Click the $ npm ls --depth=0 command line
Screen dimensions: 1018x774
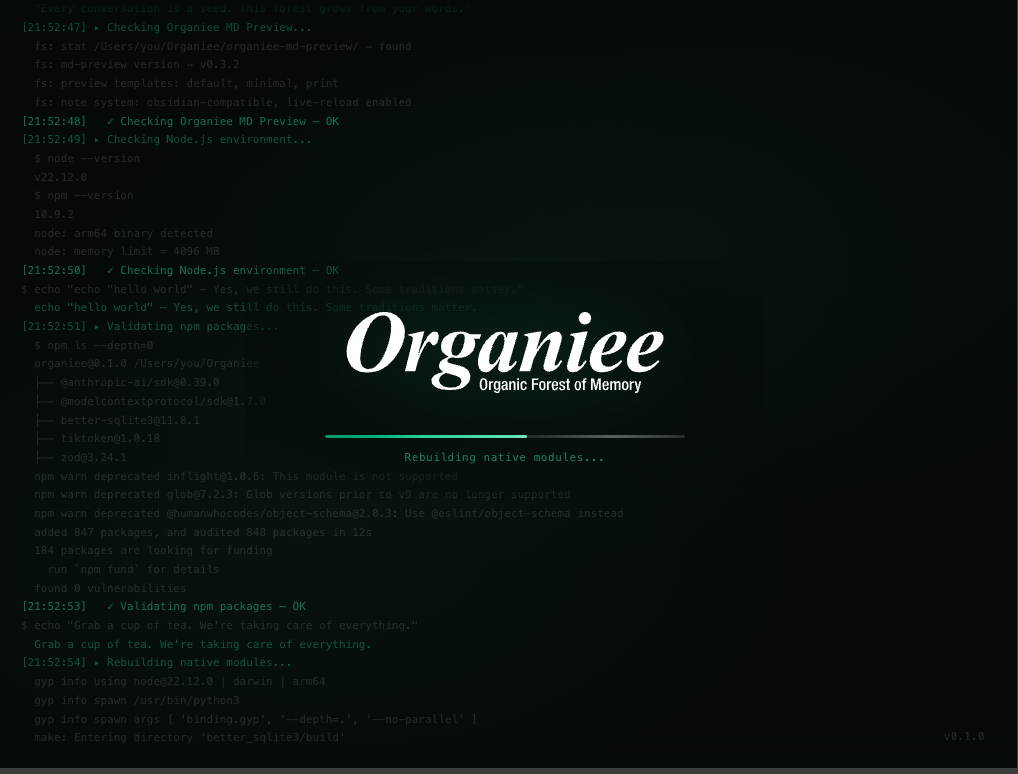click(x=93, y=345)
